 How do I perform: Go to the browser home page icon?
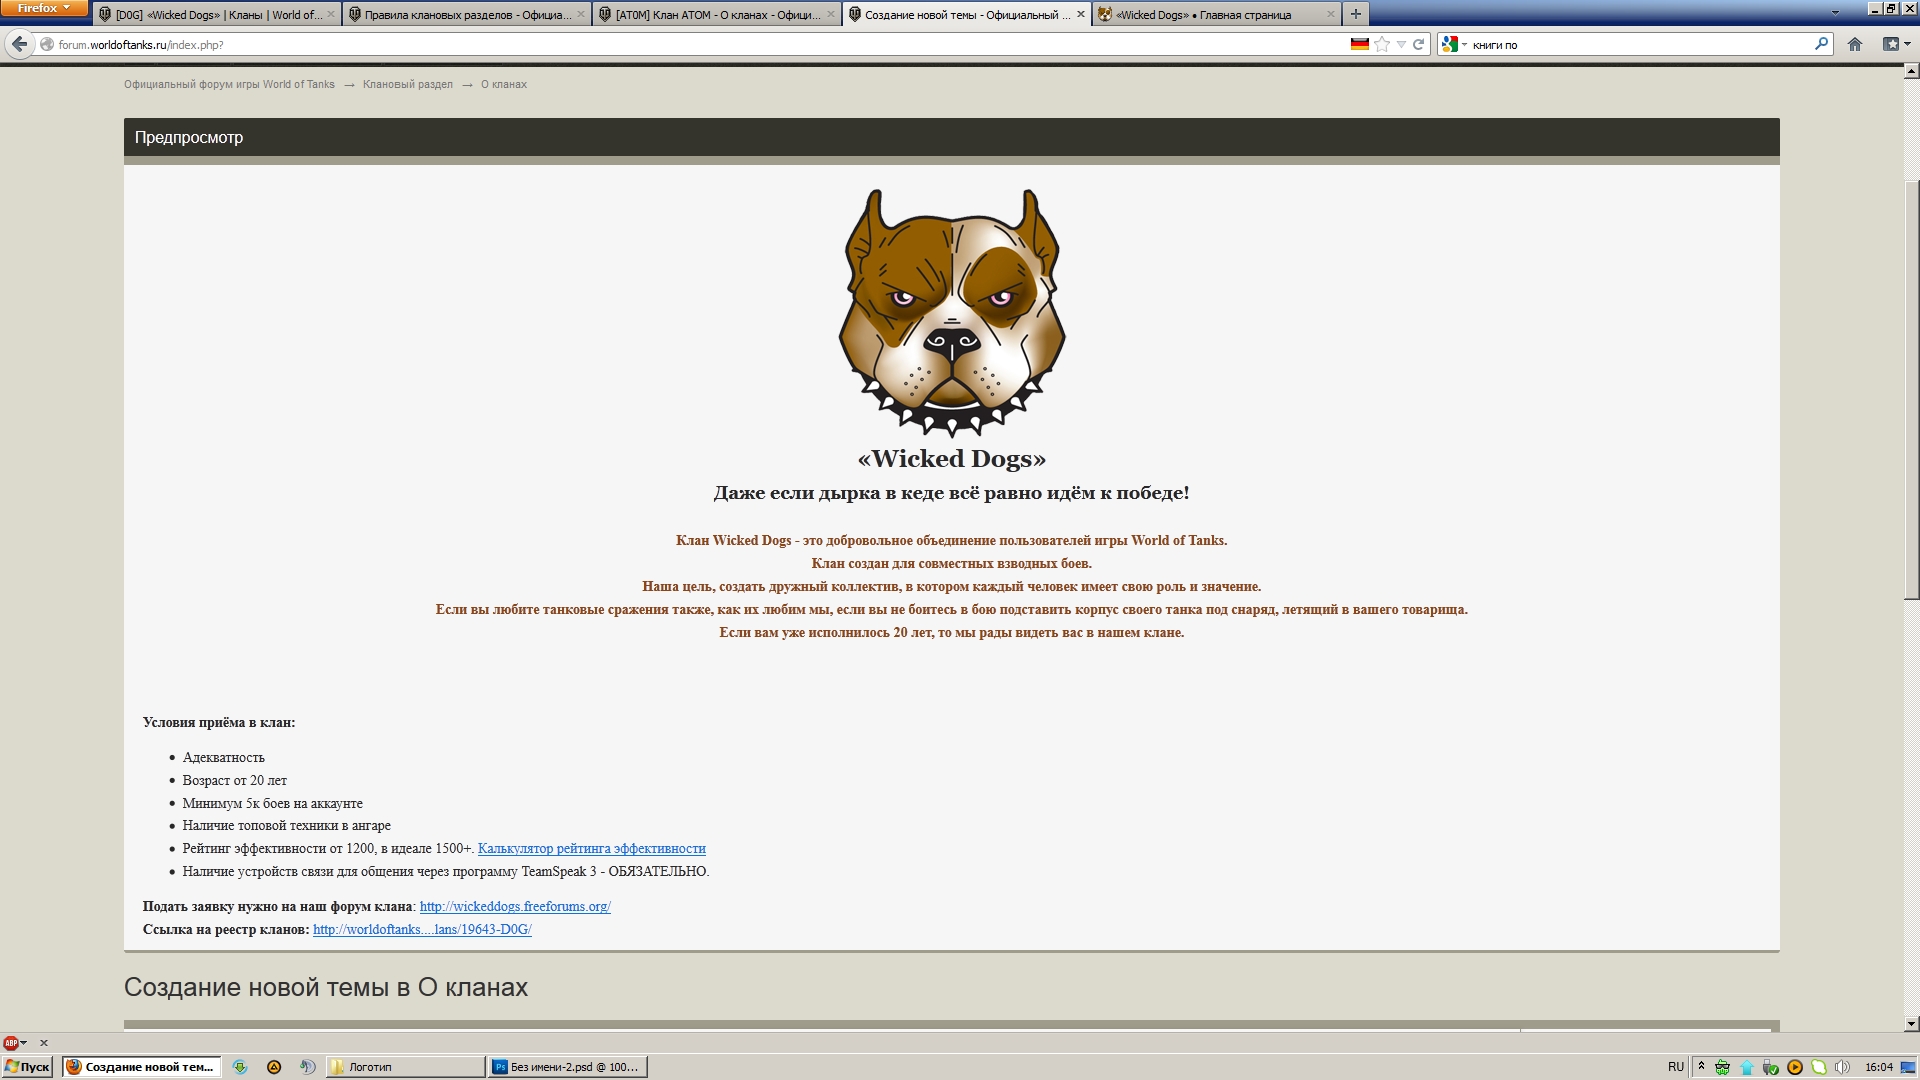pos(1855,44)
